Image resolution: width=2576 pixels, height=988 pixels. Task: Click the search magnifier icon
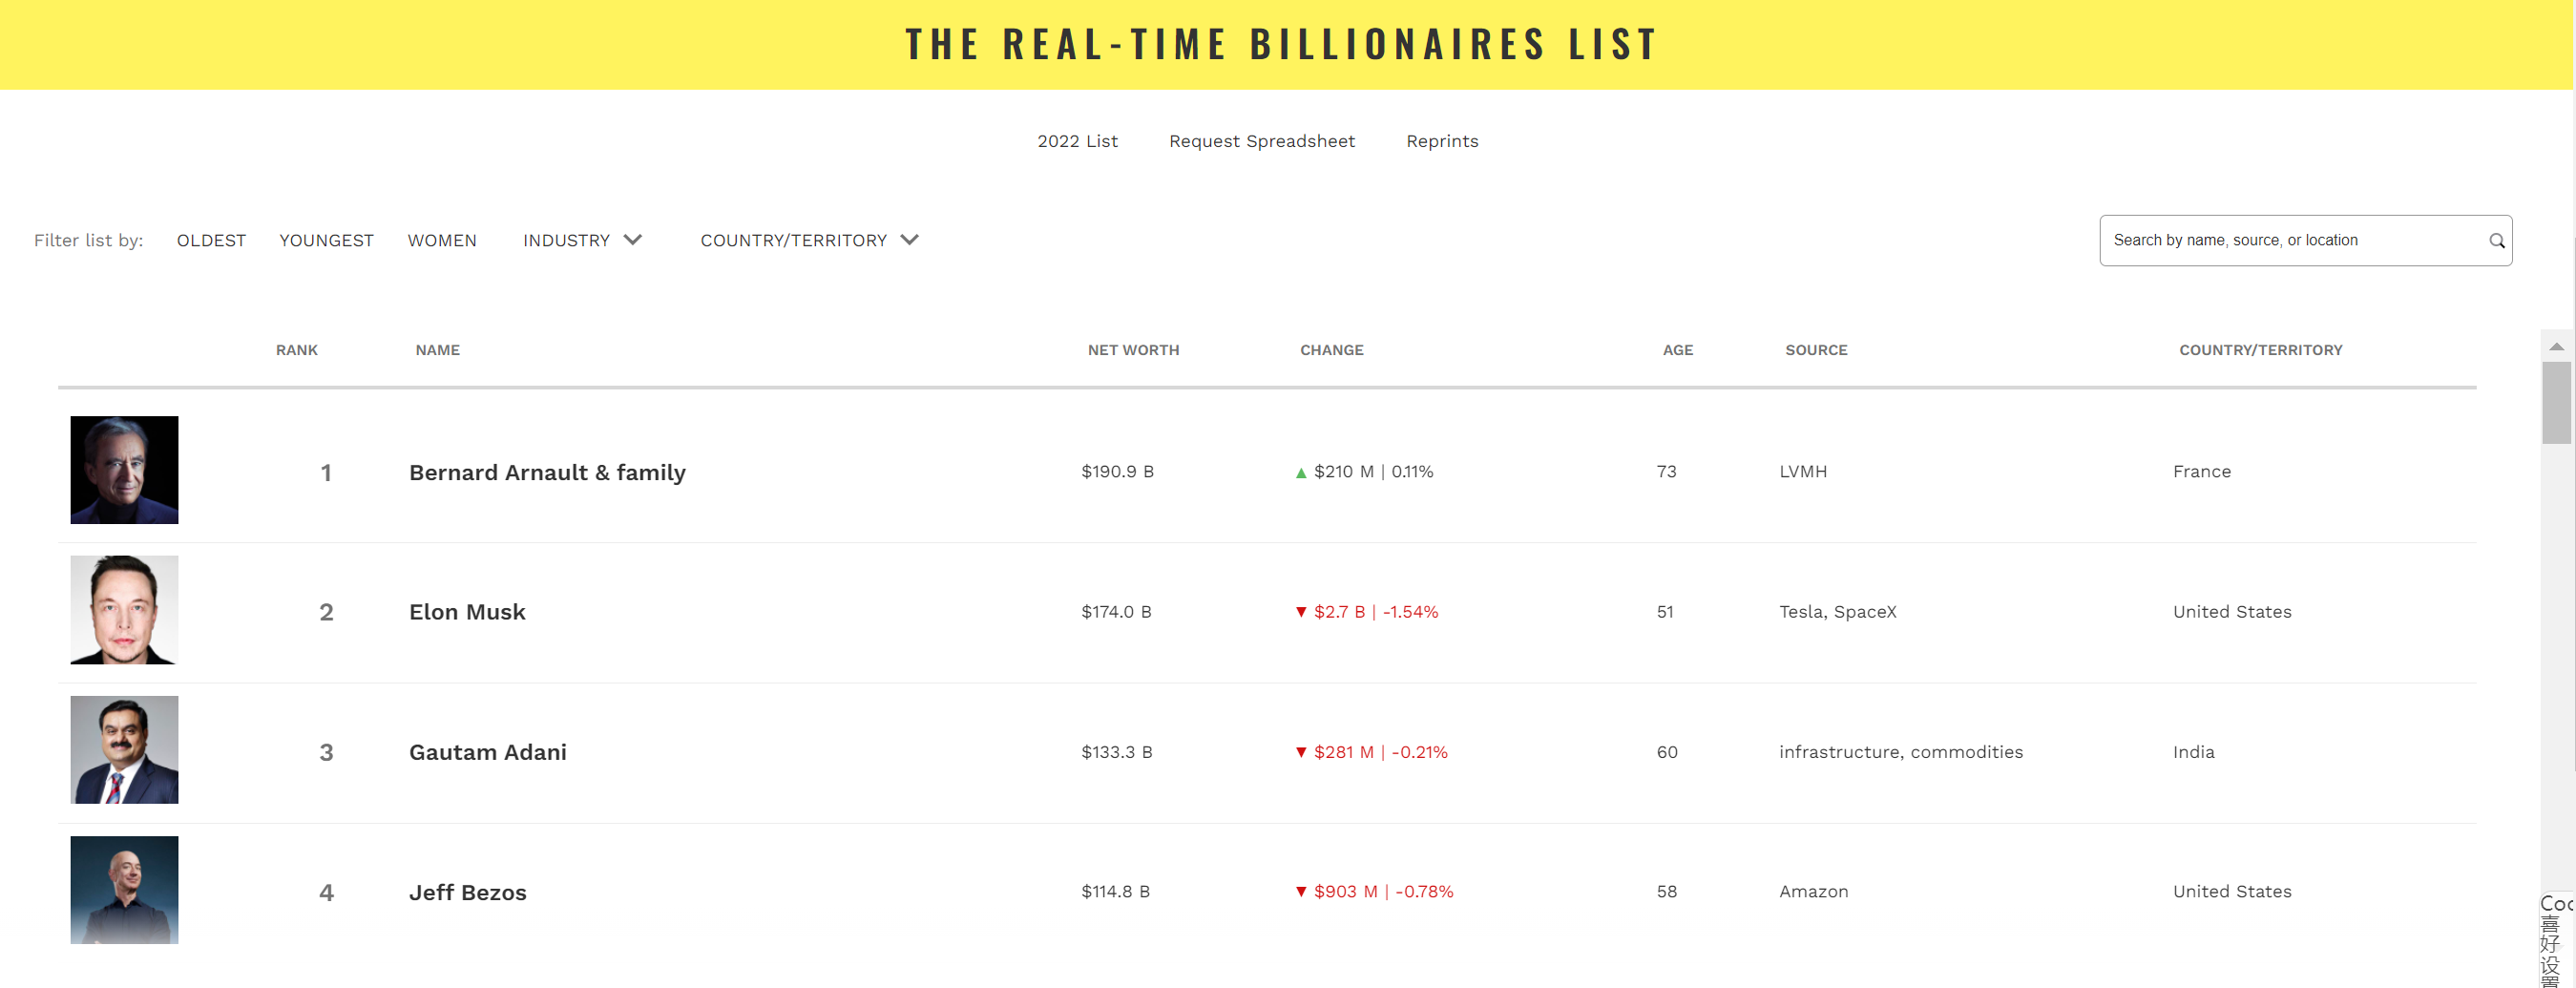(2496, 240)
